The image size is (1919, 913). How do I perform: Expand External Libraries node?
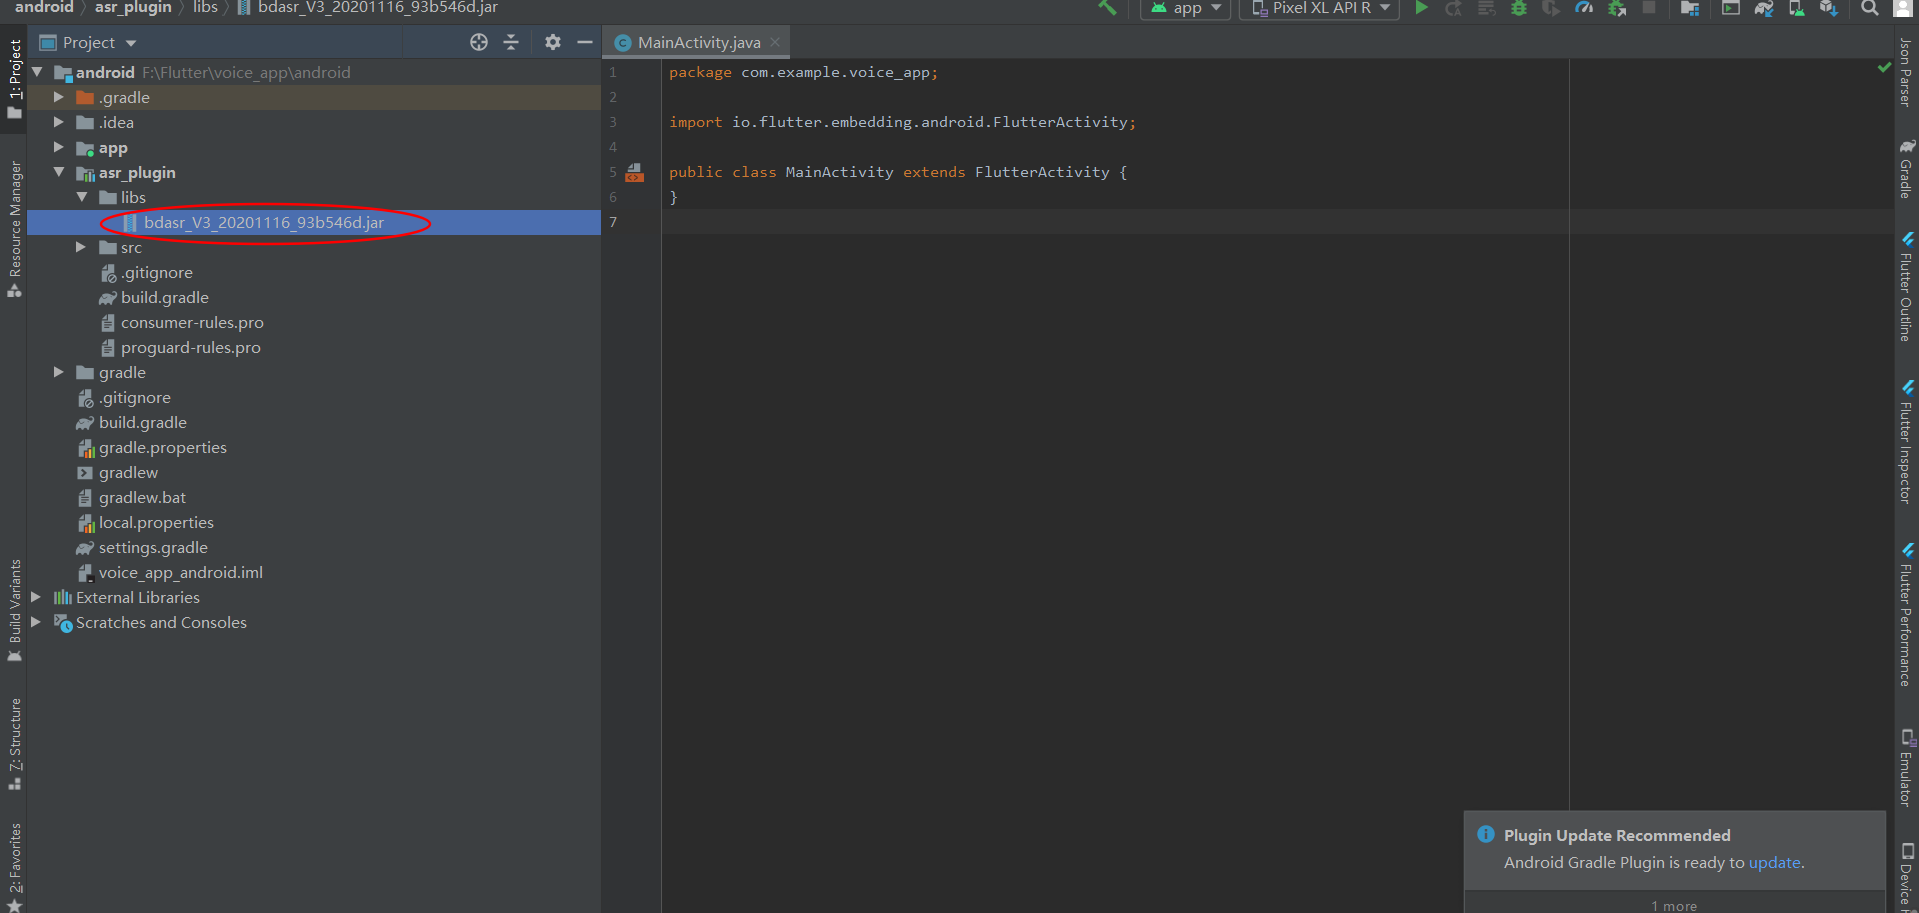point(37,597)
